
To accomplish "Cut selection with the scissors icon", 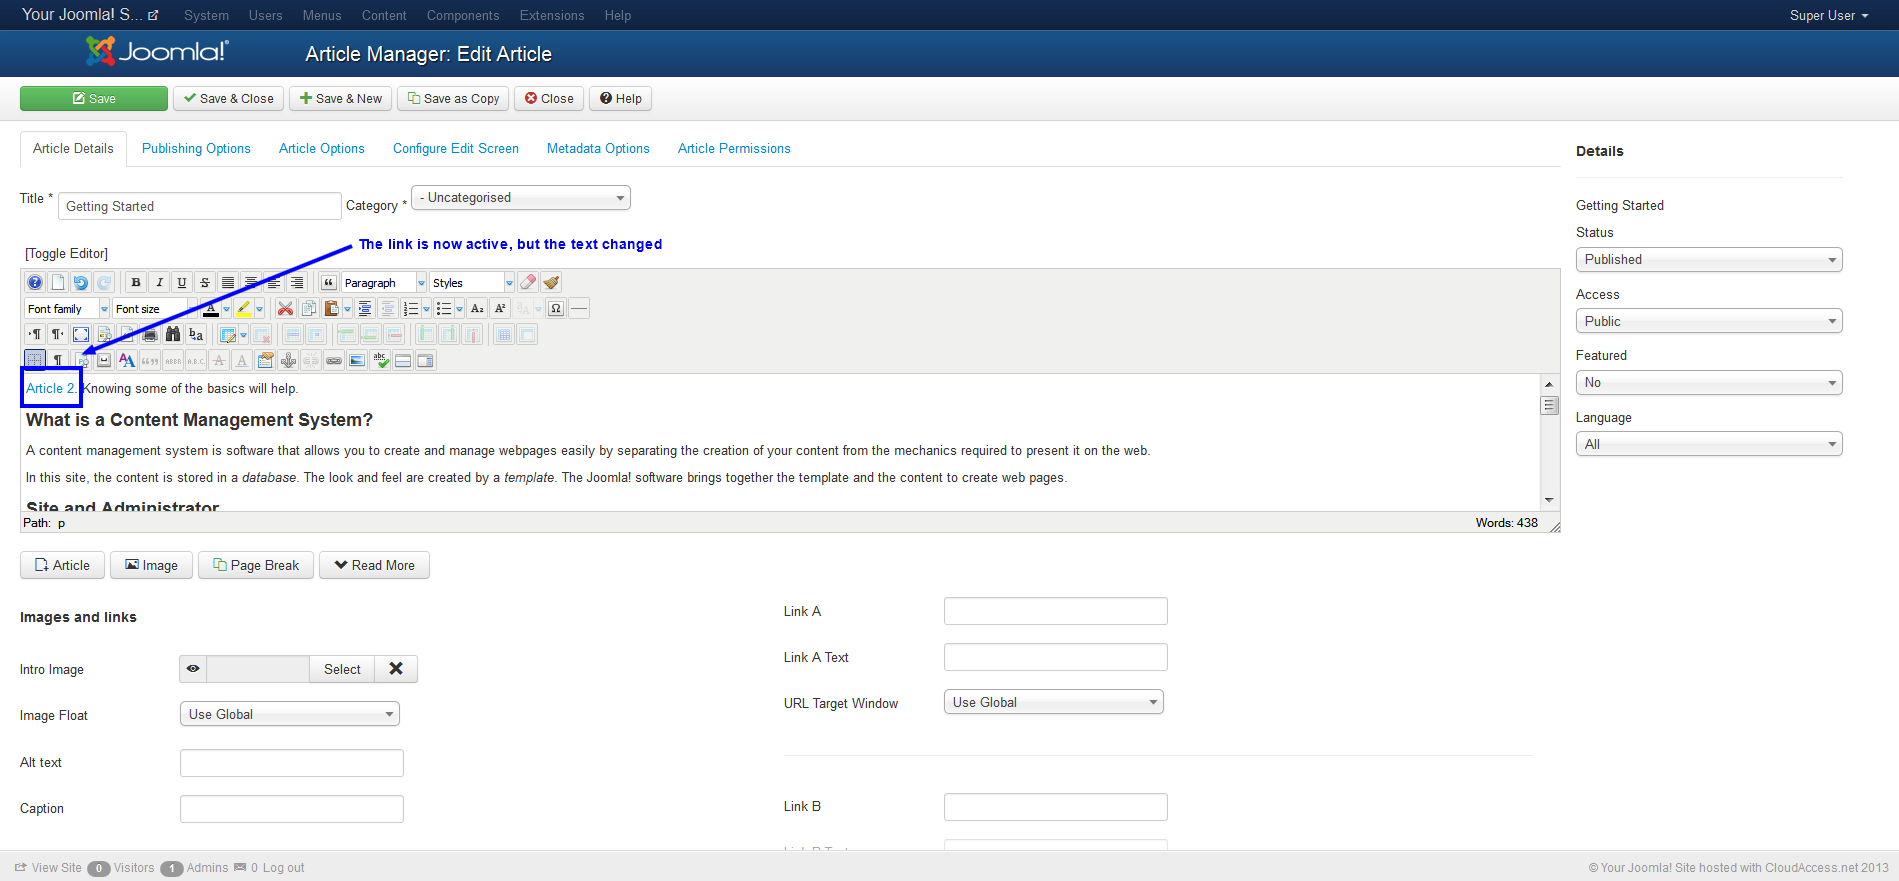I will [285, 309].
